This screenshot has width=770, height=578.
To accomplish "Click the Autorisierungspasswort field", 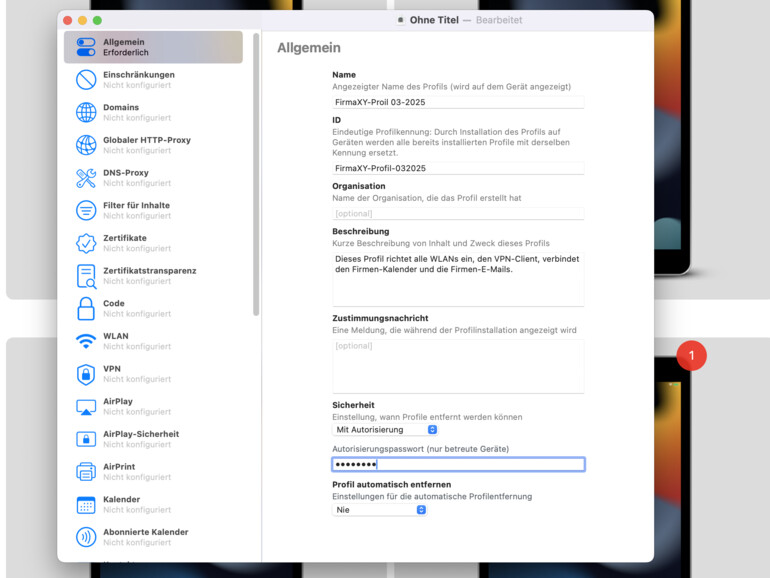I will (x=458, y=464).
